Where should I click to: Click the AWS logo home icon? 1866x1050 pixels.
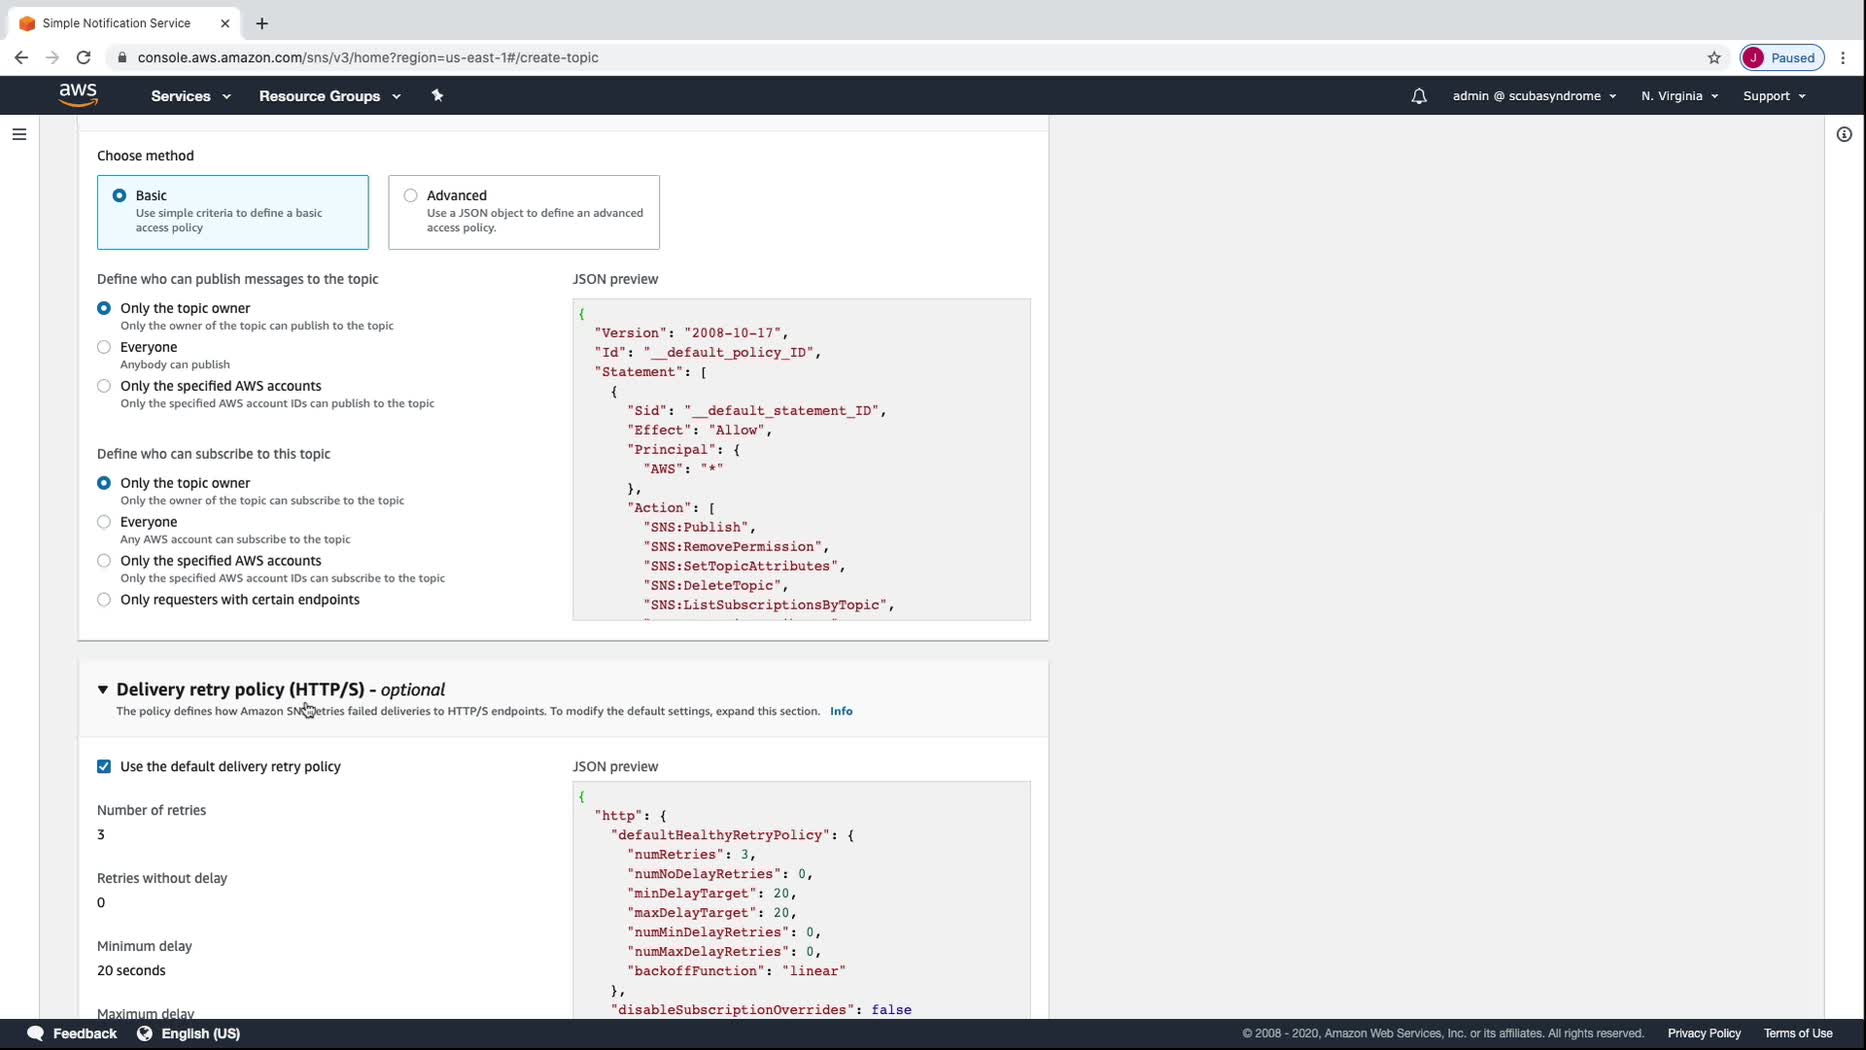click(78, 95)
